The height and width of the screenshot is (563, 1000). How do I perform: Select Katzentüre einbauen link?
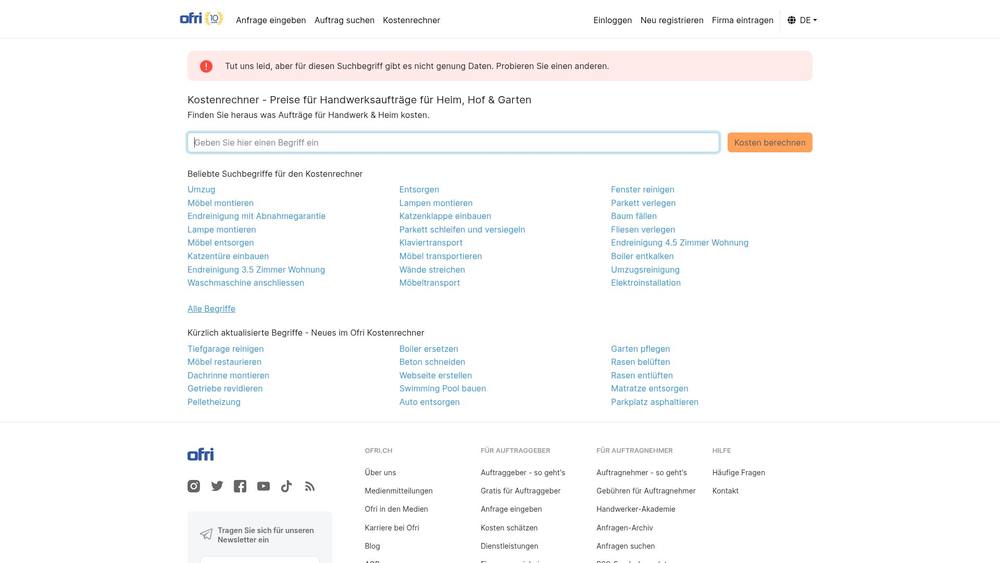[228, 256]
